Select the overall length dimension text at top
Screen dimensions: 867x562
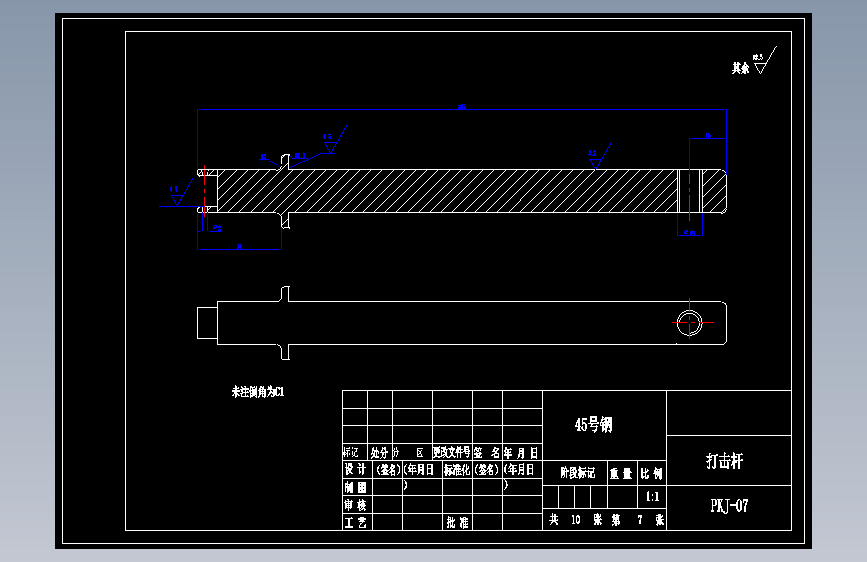(x=462, y=106)
